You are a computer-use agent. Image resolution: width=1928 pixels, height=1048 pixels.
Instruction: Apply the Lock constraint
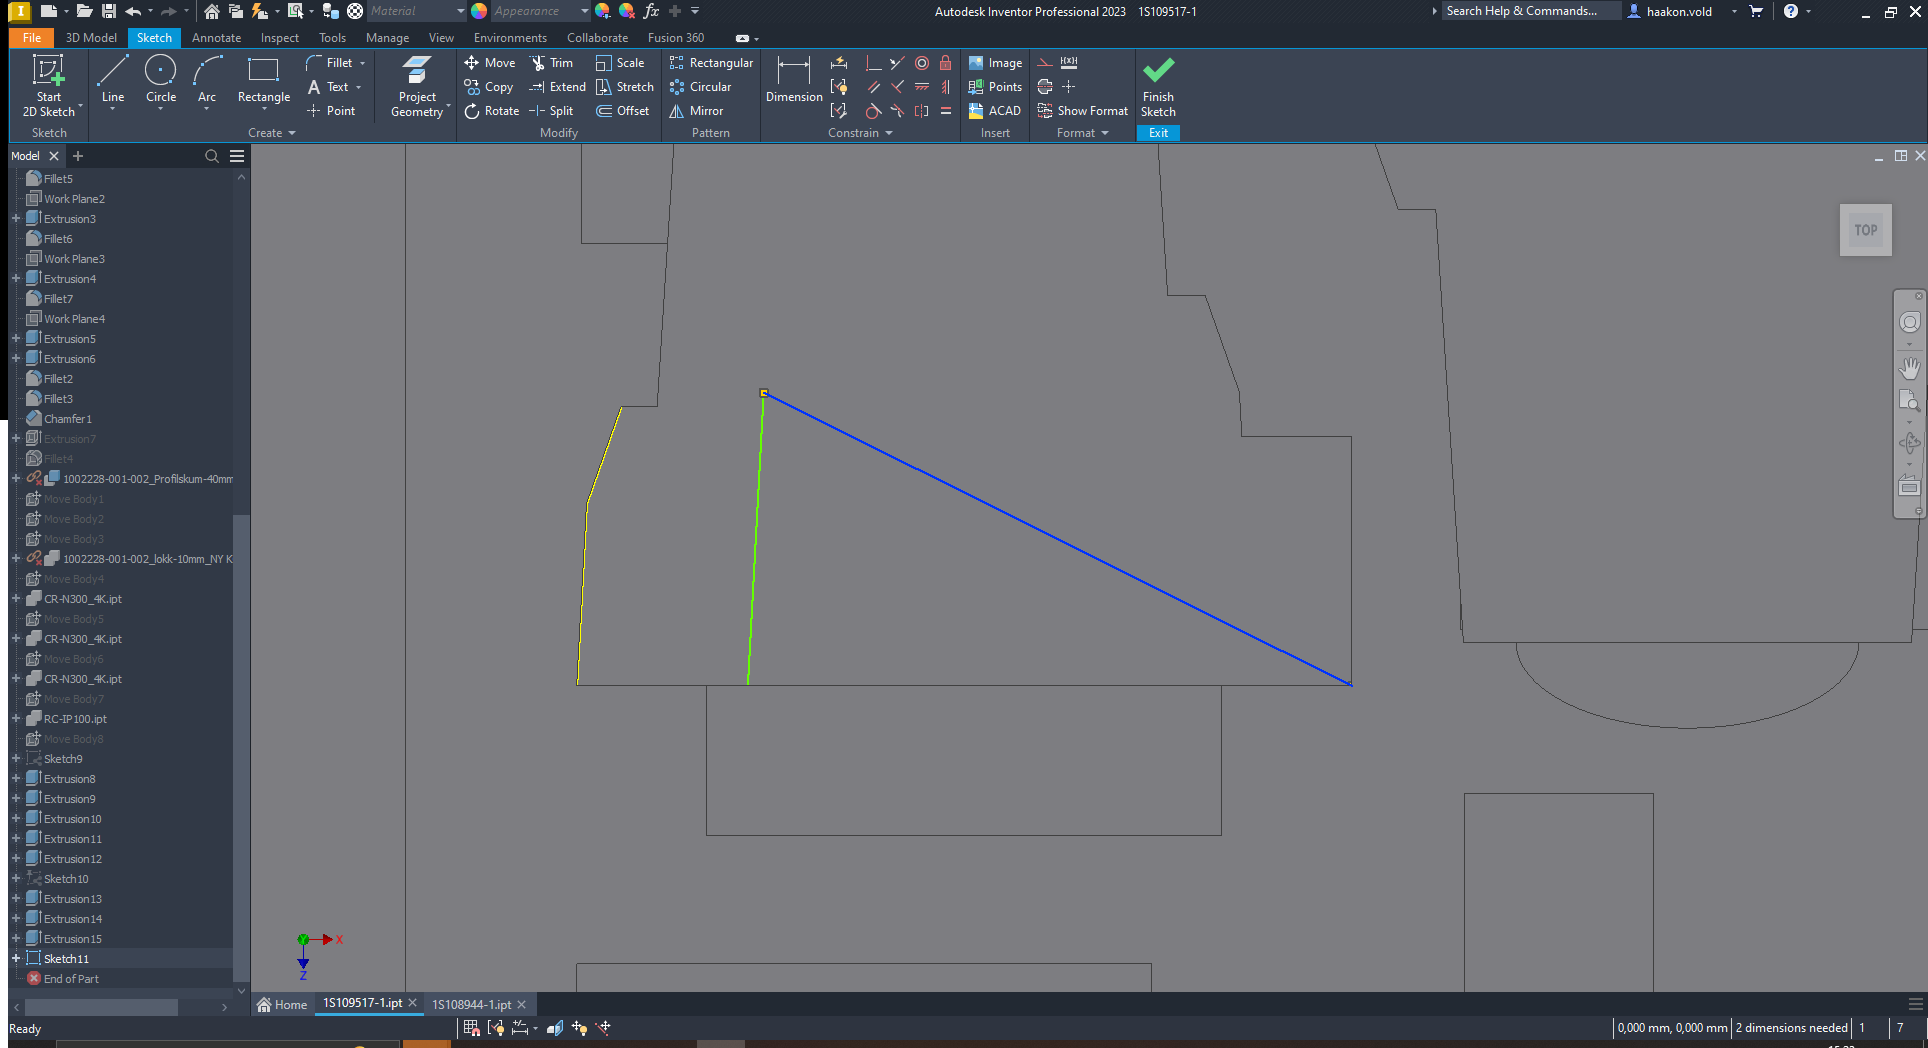[x=946, y=62]
